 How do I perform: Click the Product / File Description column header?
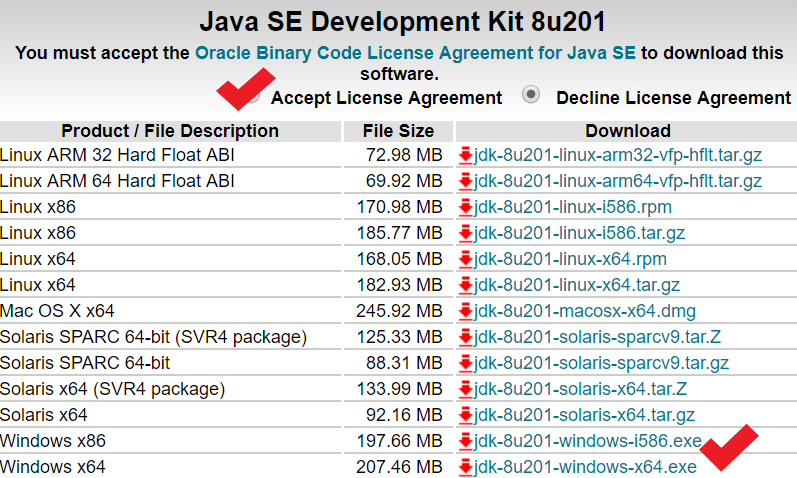coord(170,131)
